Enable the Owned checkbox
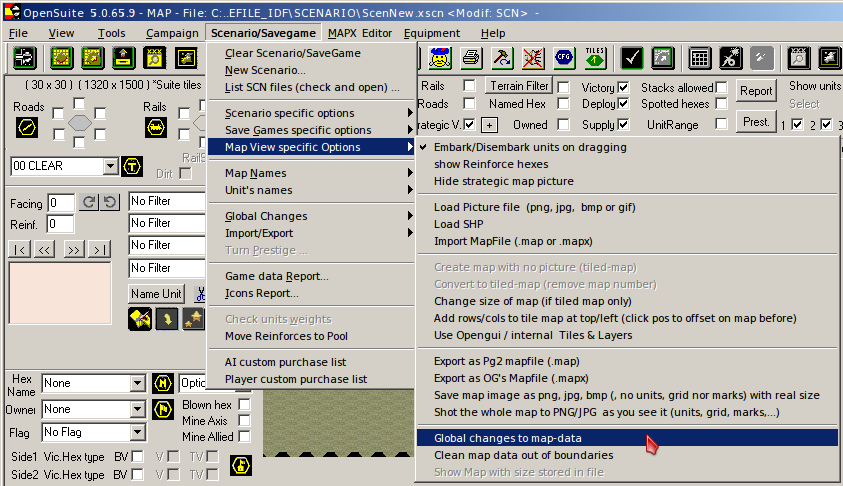 pos(563,125)
